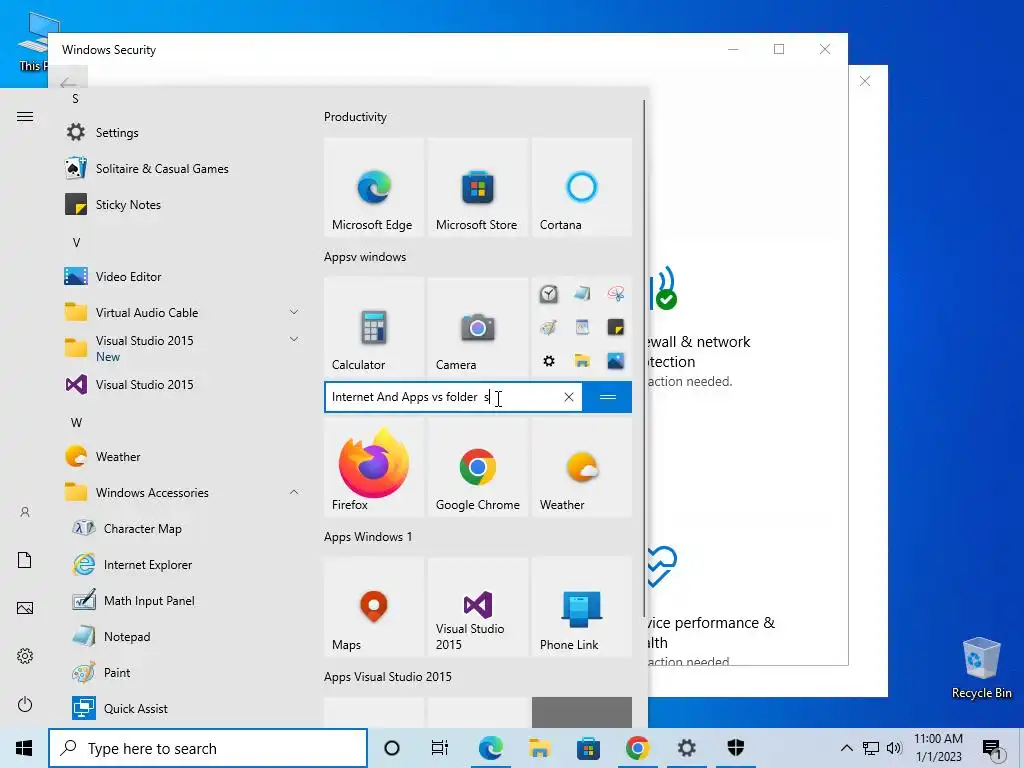Select the Apps Windows 1 group title
Viewport: 1024px width, 768px height.
(x=368, y=537)
